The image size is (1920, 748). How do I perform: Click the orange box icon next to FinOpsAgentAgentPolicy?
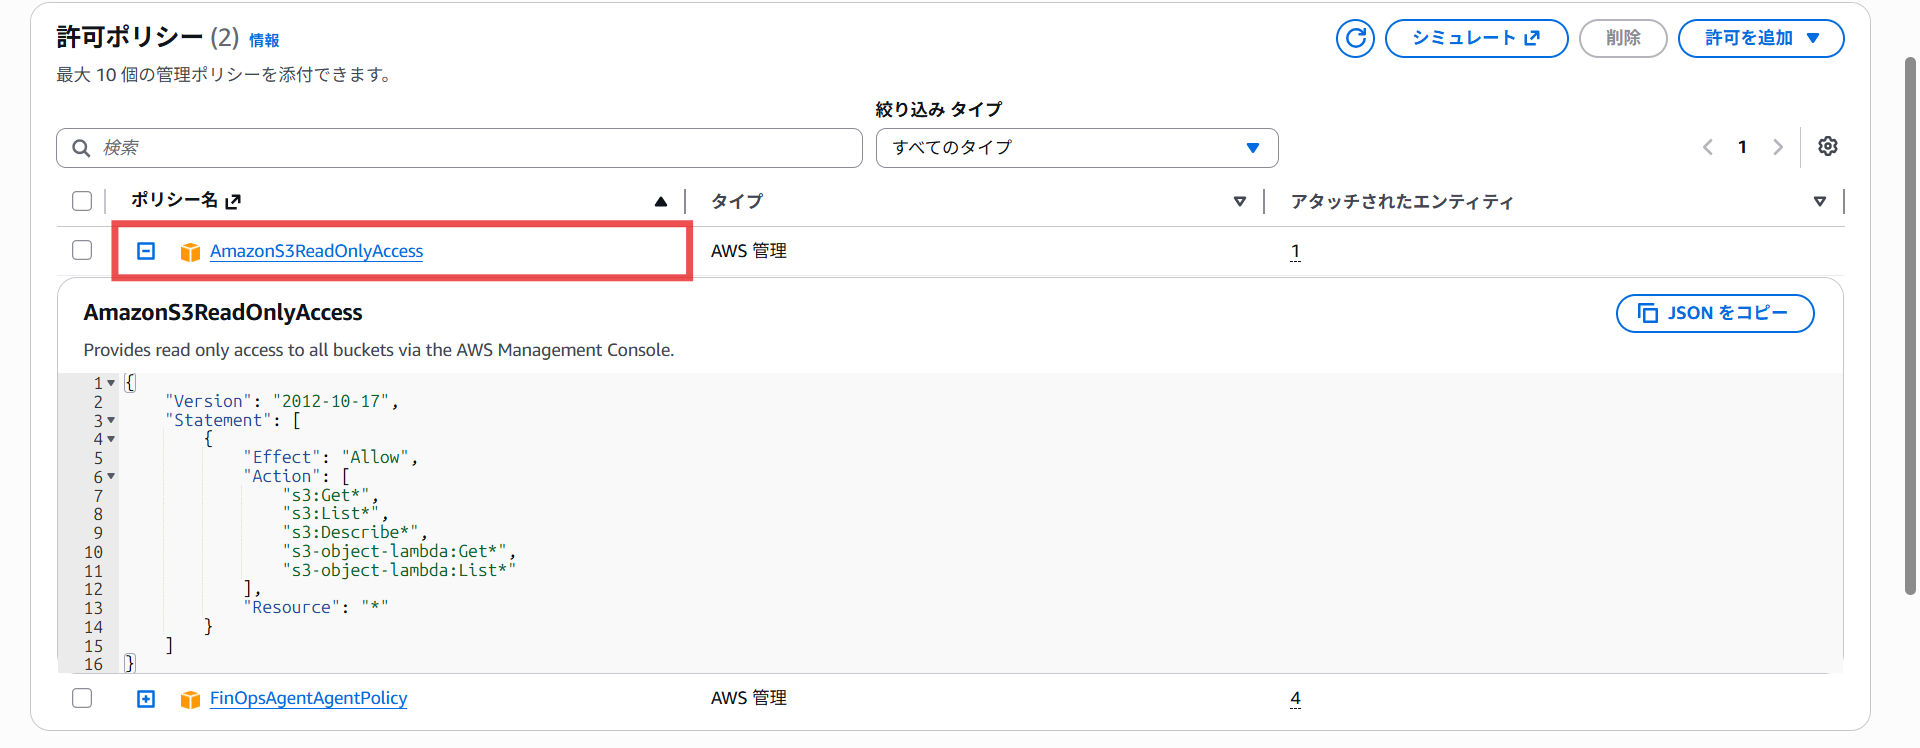(190, 699)
